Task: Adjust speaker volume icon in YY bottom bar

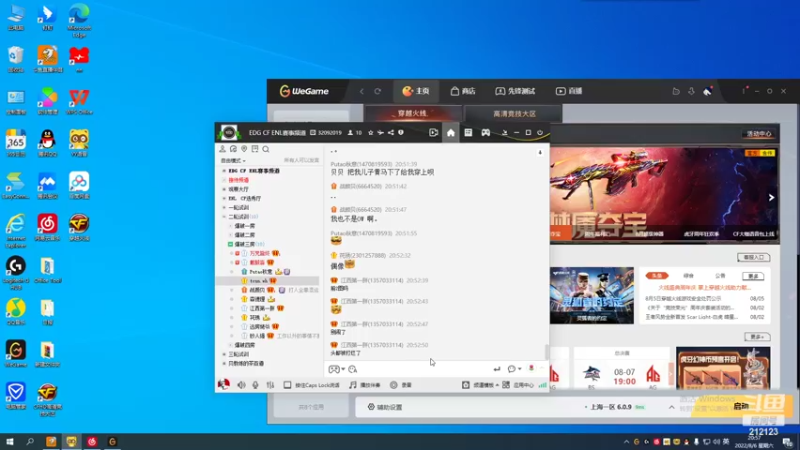Action: pyautogui.click(x=241, y=385)
